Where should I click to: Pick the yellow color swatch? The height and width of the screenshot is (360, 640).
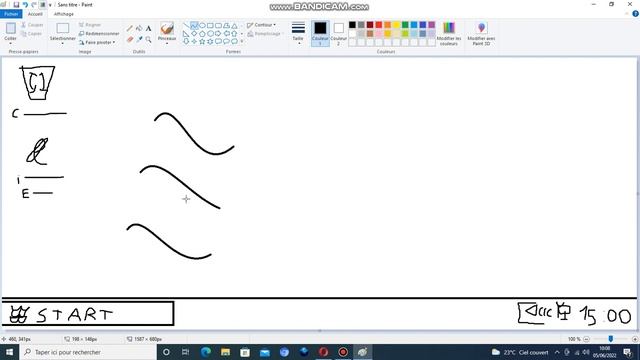pos(396,25)
